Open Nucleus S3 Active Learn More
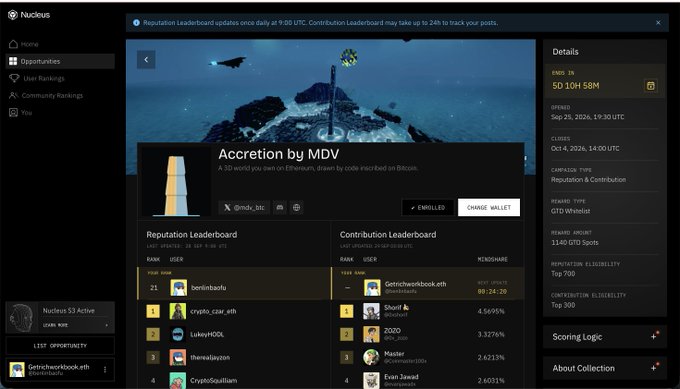This screenshot has width=680, height=389. (x=60, y=317)
